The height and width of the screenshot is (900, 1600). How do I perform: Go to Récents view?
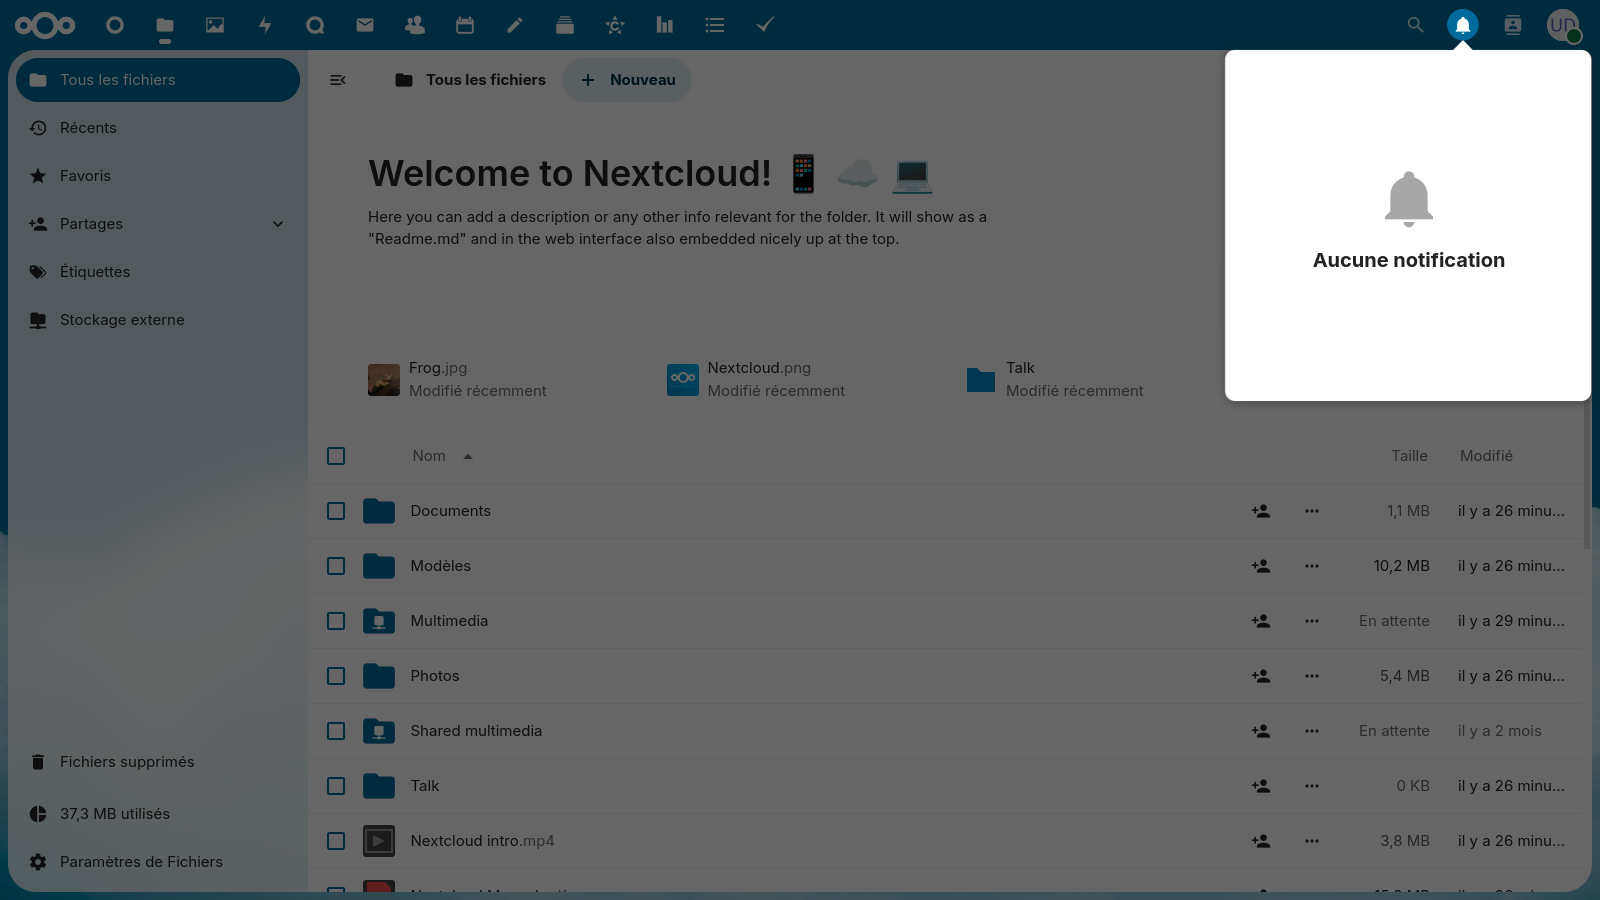tap(158, 128)
